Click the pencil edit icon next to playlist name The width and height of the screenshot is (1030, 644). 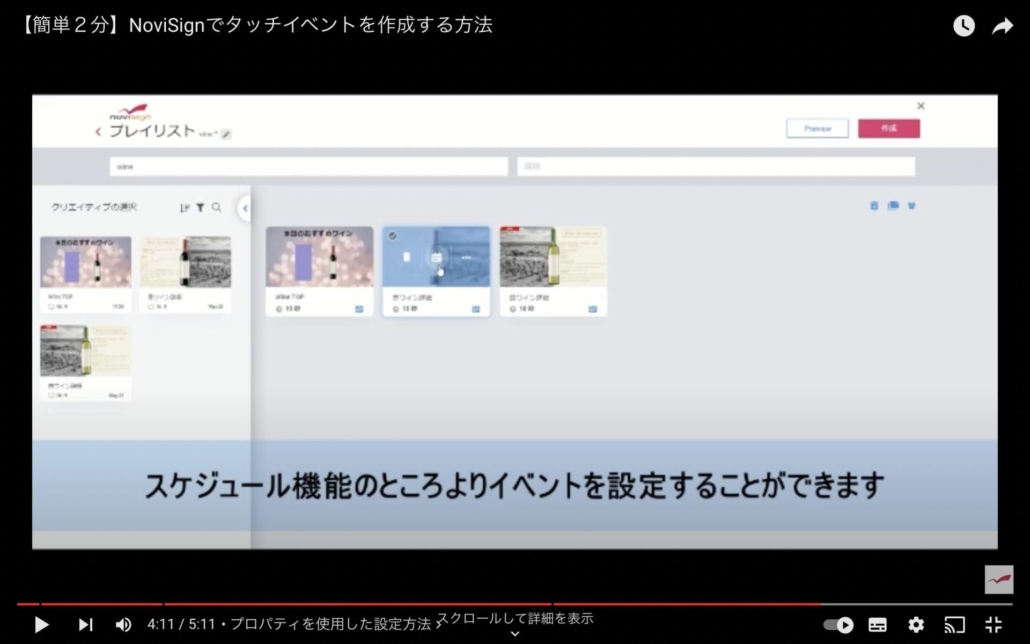point(226,134)
